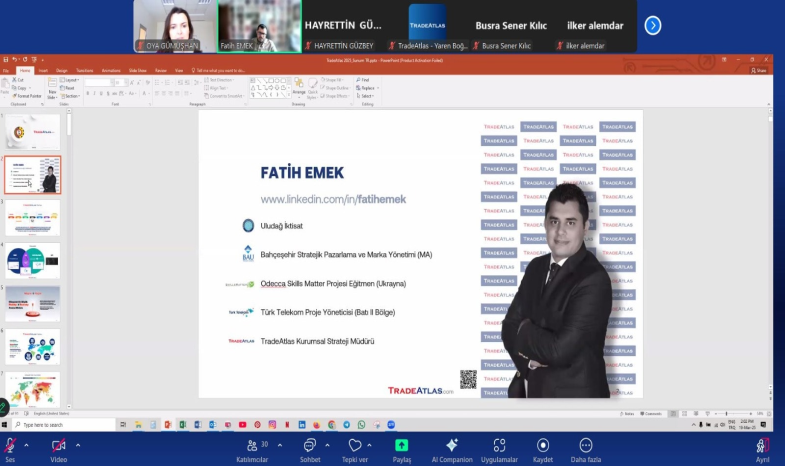Turn on camera with Video button

(59, 445)
